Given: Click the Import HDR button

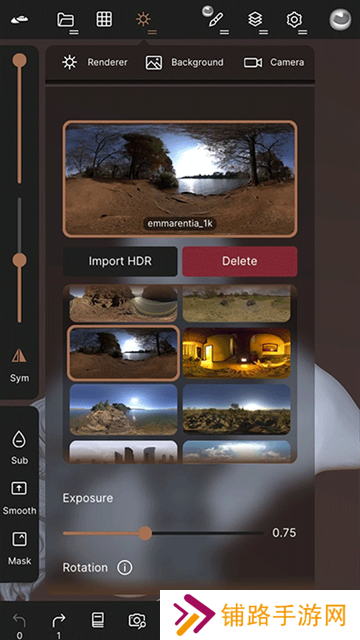Looking at the screenshot, I should [x=120, y=261].
